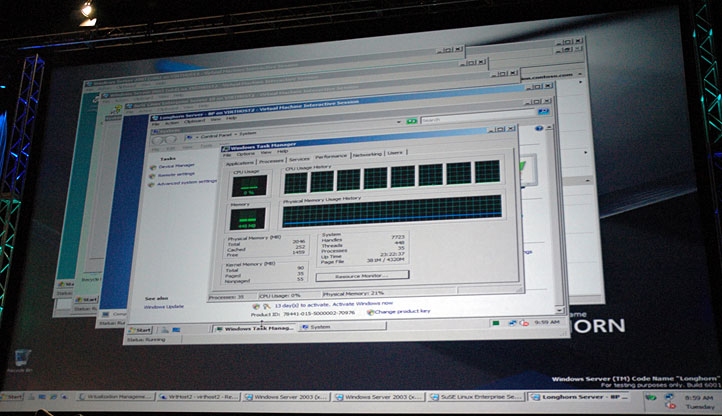Open the Users tab in Task Manager
This screenshot has width=722, height=416.
coord(395,153)
